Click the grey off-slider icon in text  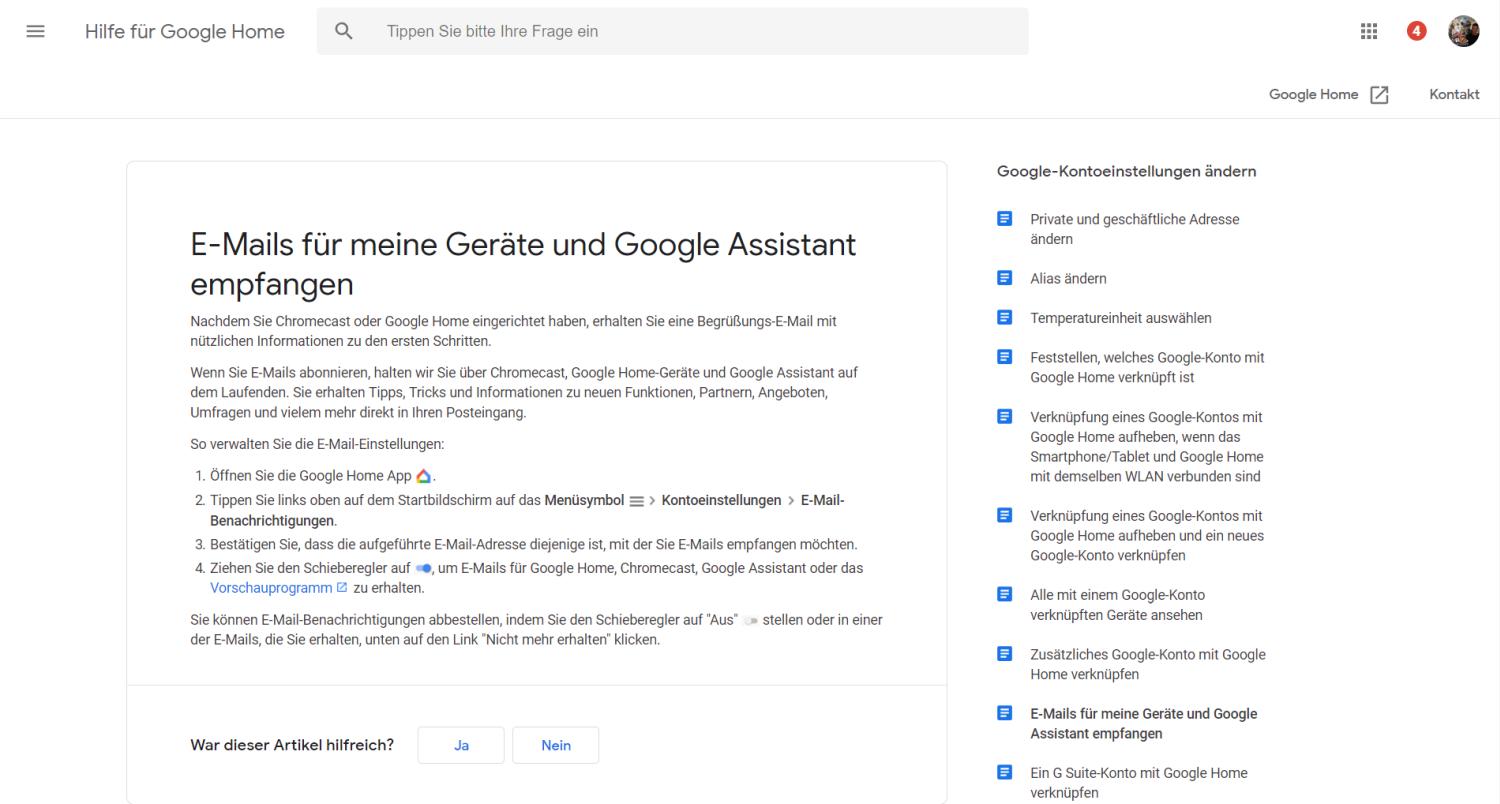click(751, 621)
